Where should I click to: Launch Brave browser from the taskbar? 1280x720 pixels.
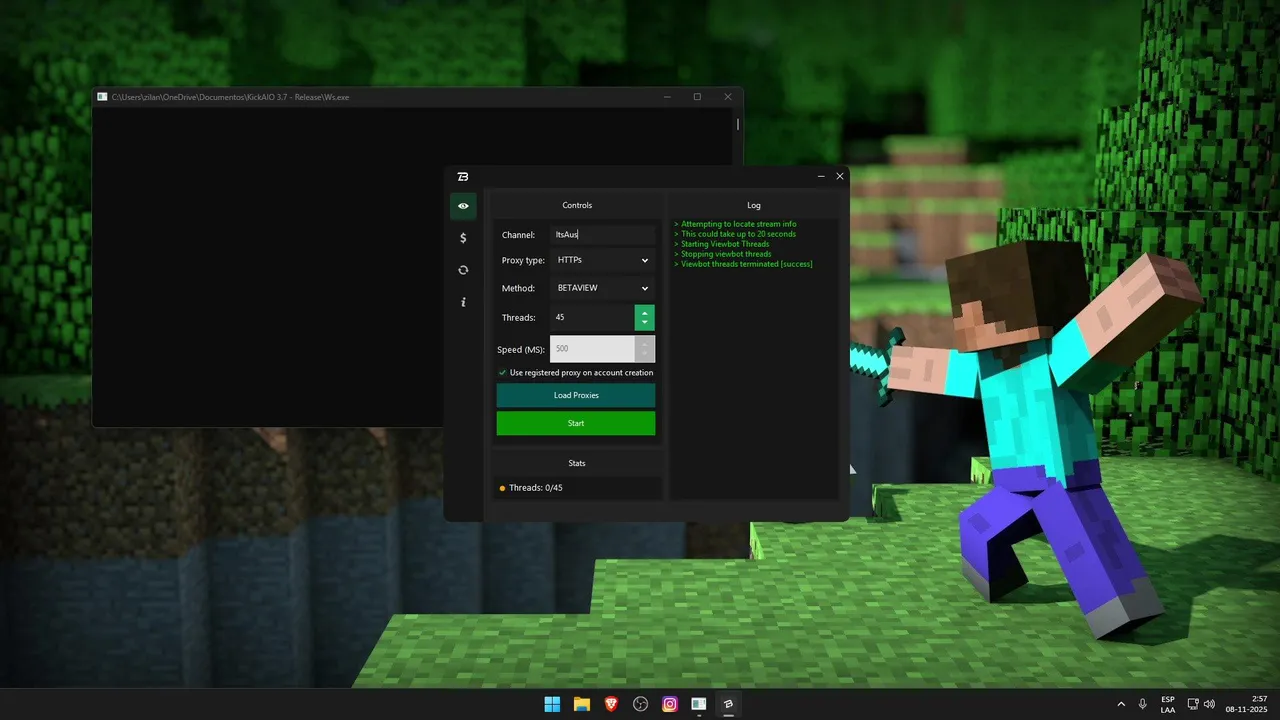coord(611,704)
